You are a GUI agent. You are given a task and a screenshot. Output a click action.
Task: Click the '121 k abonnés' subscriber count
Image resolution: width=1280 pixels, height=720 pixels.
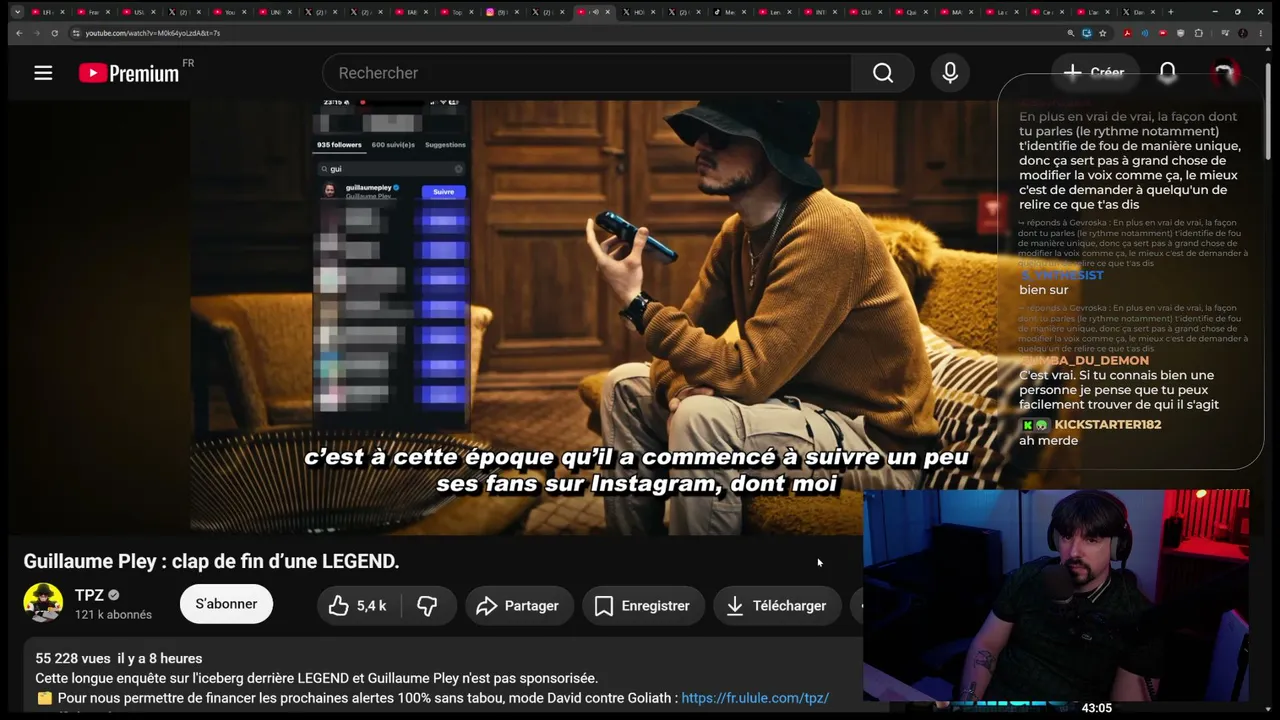[113, 615]
